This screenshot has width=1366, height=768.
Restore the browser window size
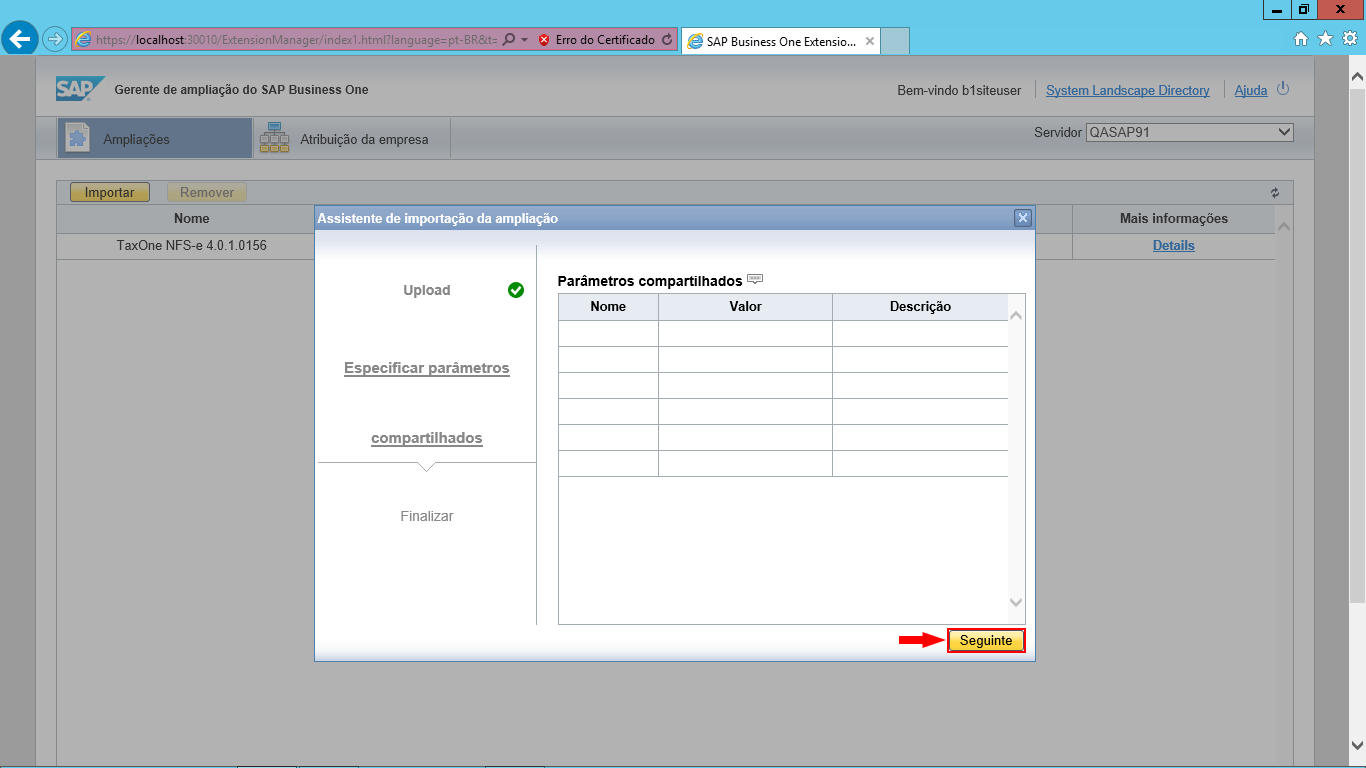[1304, 10]
